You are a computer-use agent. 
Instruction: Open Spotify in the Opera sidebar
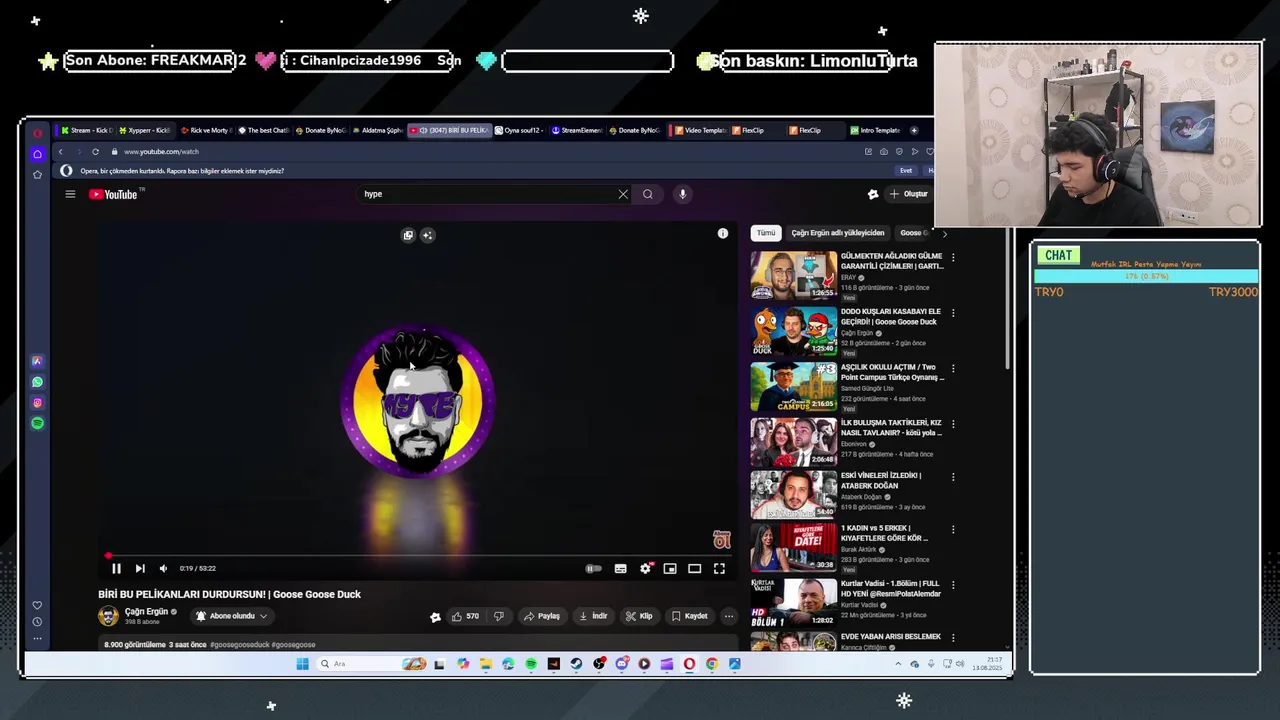point(37,423)
